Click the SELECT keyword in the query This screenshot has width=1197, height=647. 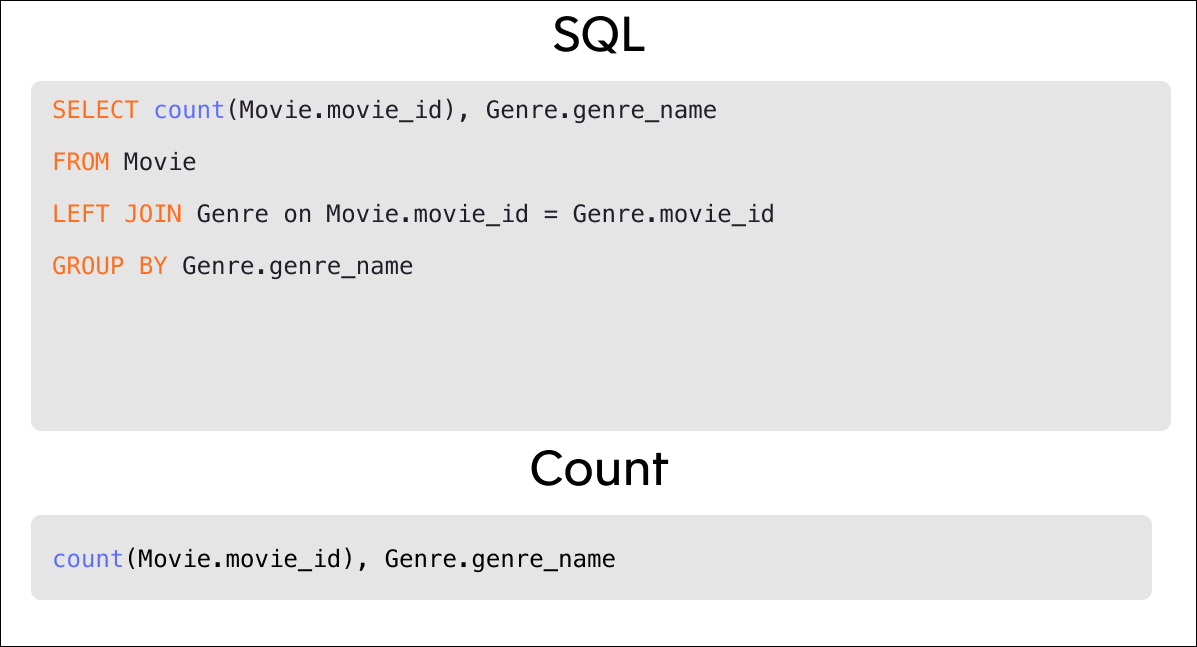coord(95,110)
